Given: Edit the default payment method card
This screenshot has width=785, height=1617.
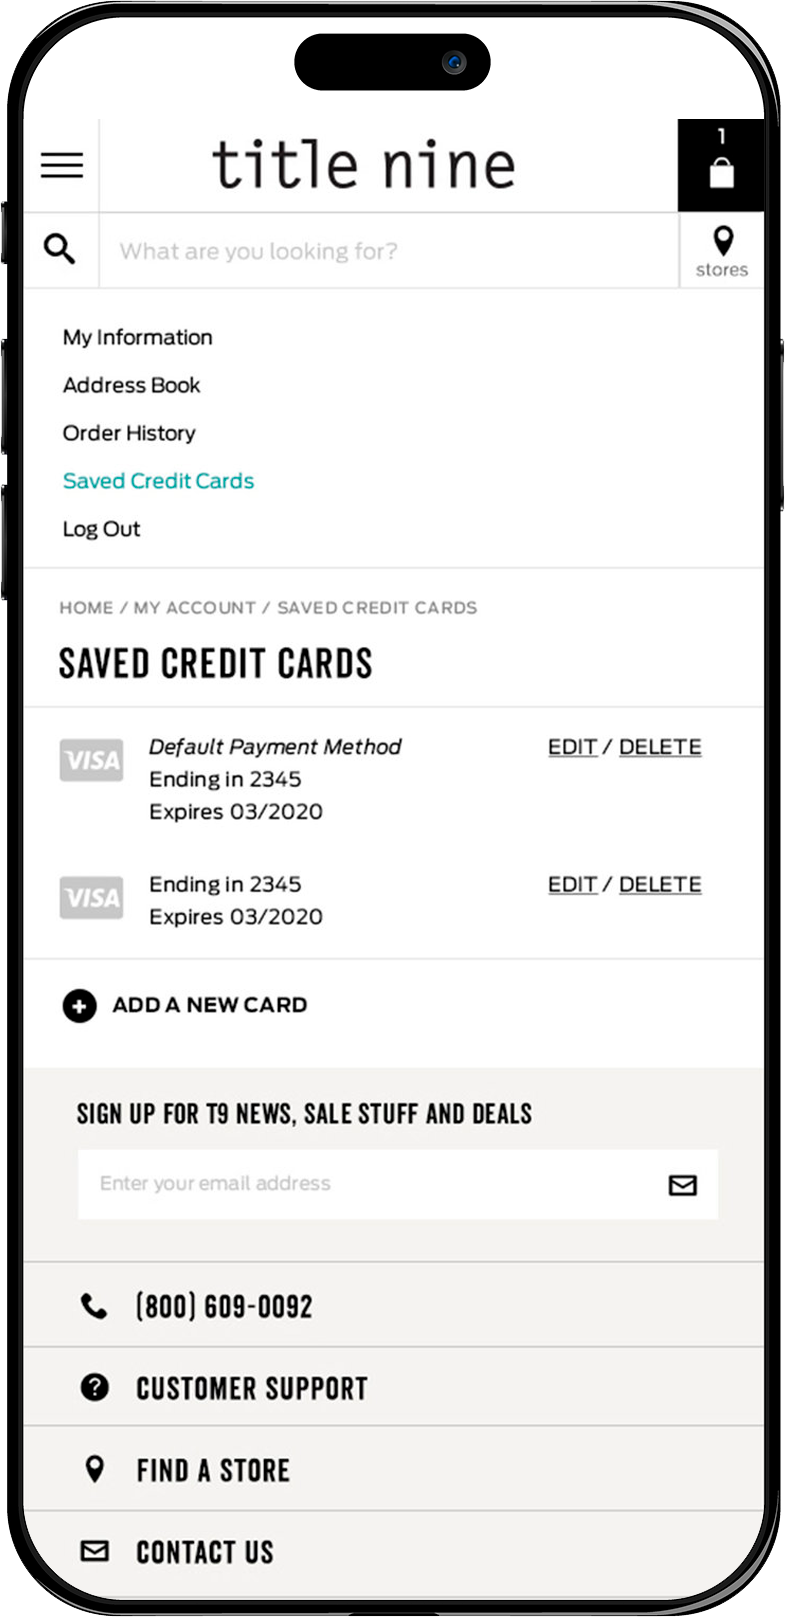Looking at the screenshot, I should tap(573, 747).
